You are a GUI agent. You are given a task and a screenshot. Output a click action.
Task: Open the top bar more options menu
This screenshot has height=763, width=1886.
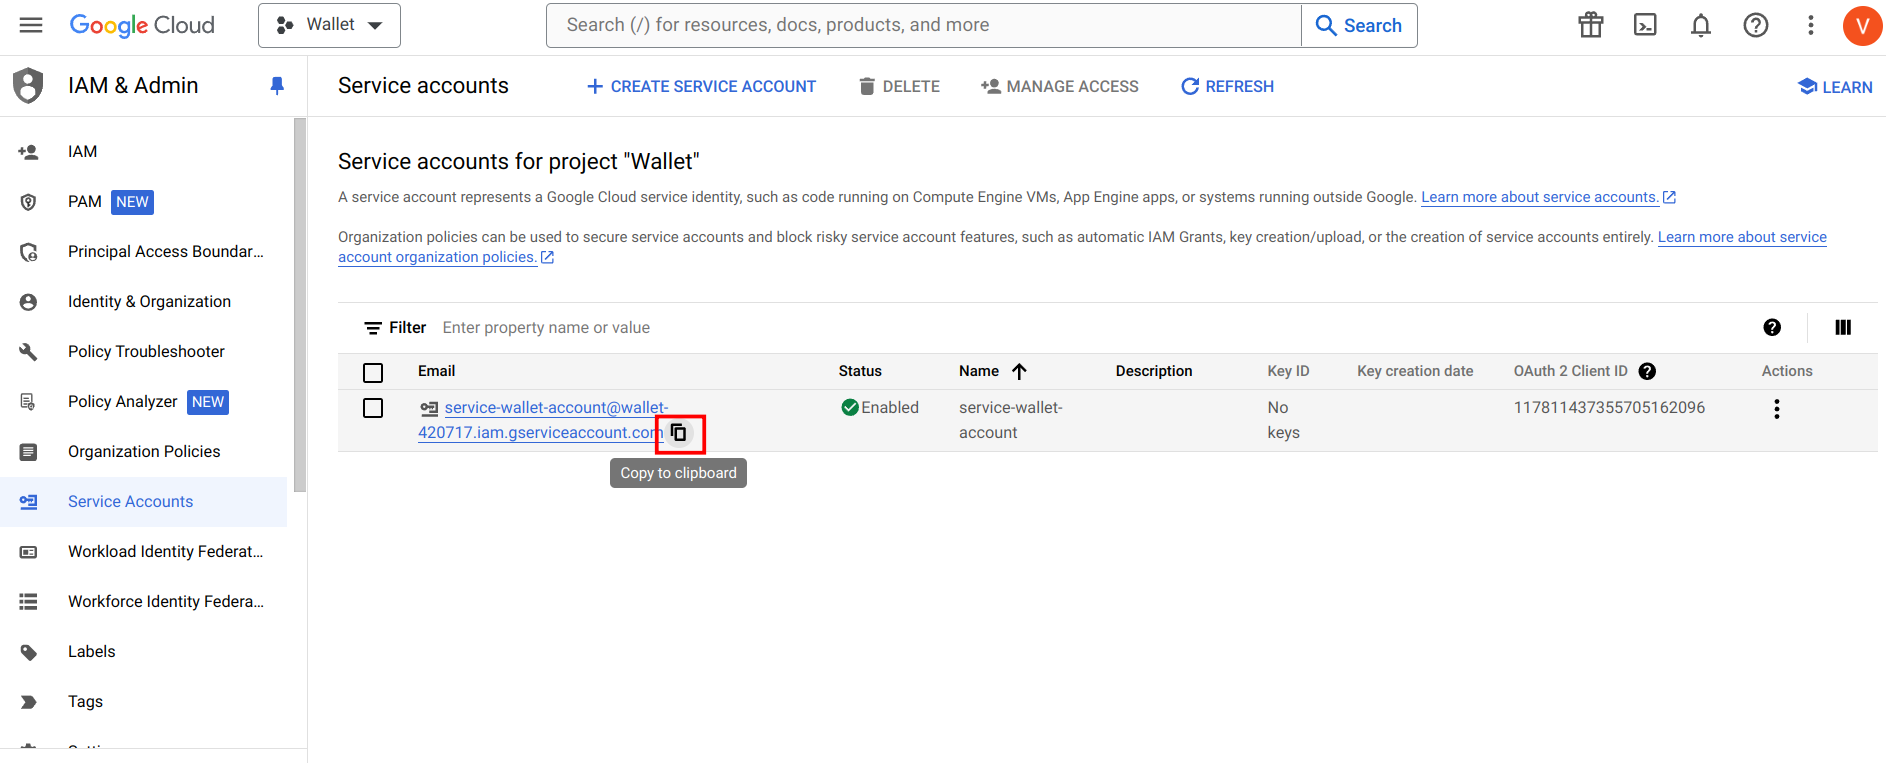click(x=1810, y=25)
